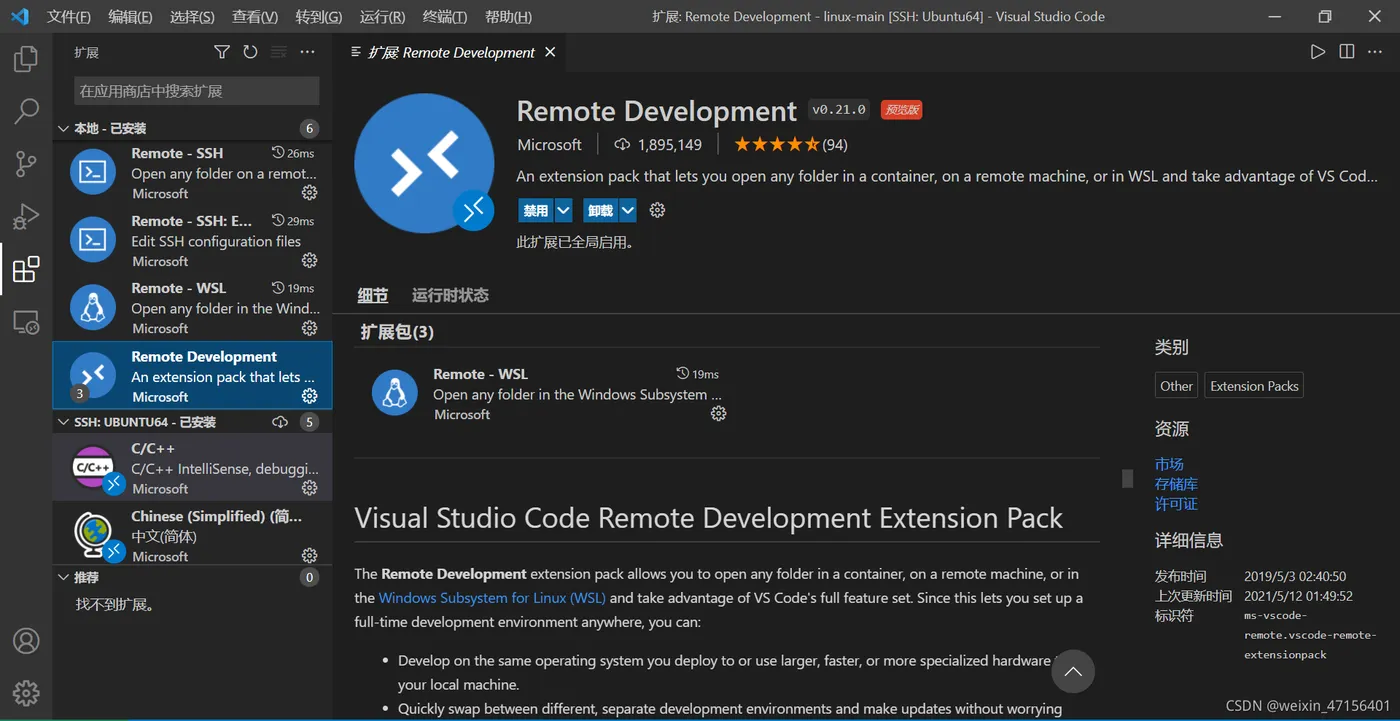Click the 预览版 preview badge

pos(901,110)
